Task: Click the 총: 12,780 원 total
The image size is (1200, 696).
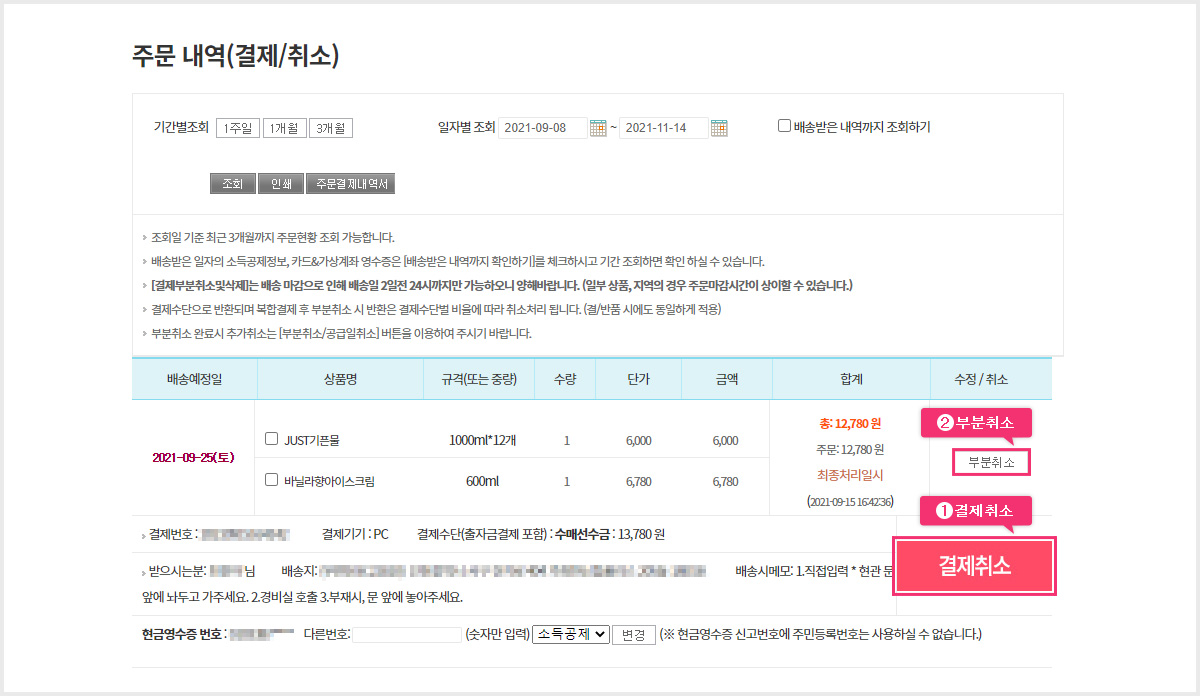Action: [850, 423]
